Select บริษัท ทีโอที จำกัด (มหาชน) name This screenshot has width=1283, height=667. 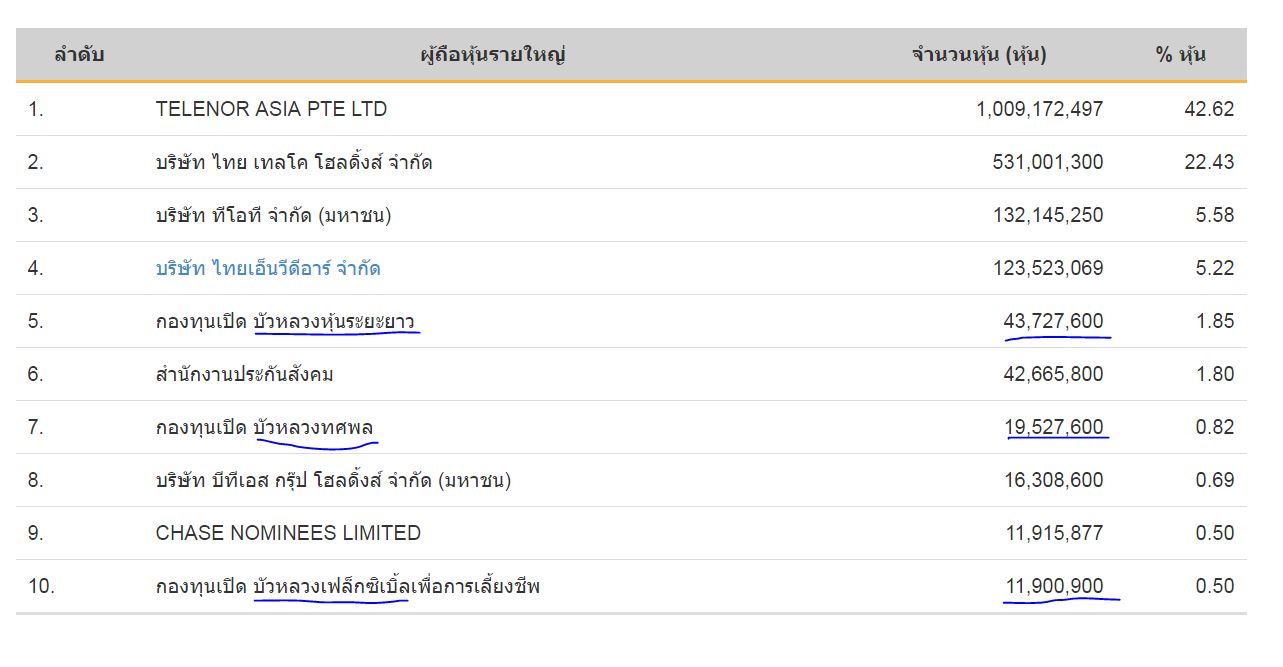(x=273, y=215)
